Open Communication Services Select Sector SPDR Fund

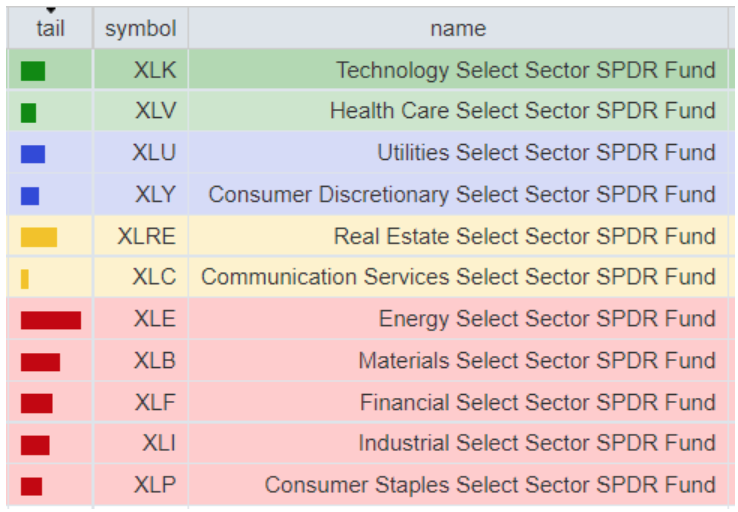click(x=458, y=277)
